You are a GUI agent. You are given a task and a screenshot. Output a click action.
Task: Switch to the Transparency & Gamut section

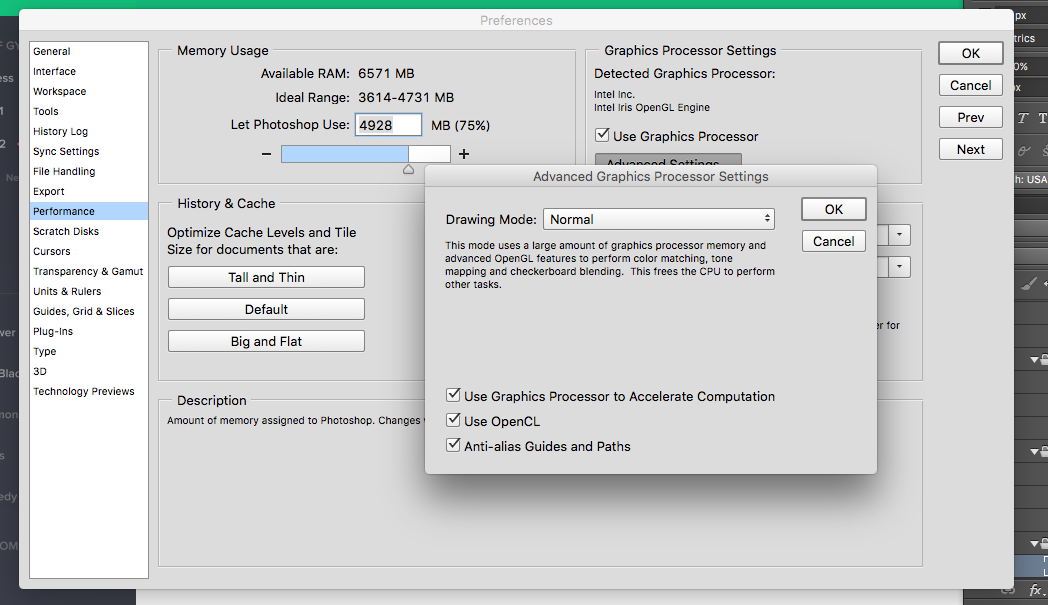[88, 271]
